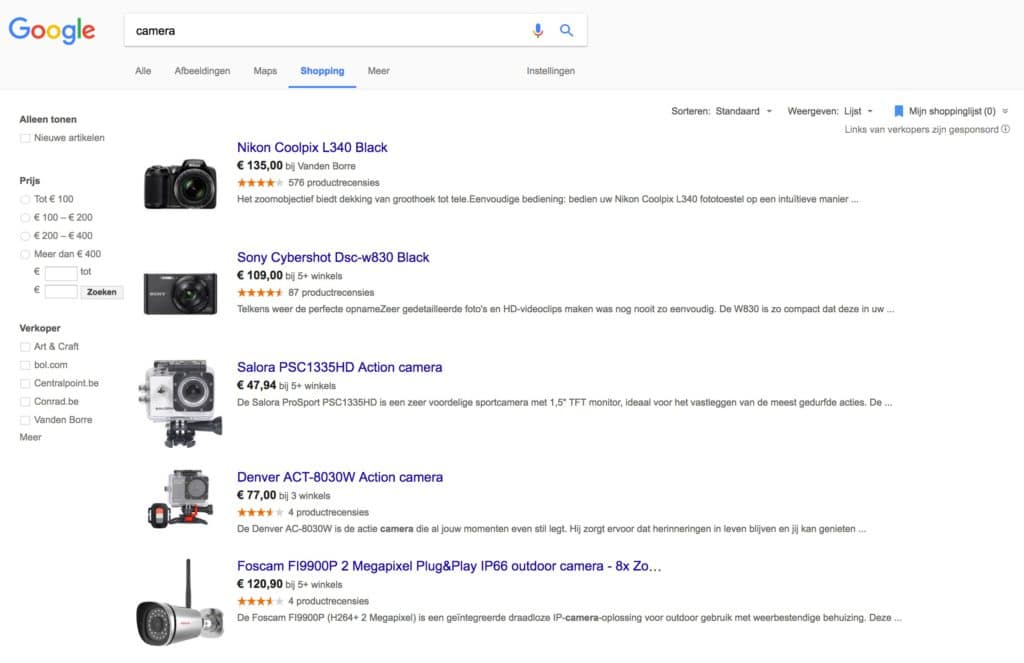Click 576 productrecensies reviews text
The height and width of the screenshot is (663, 1024).
tap(334, 183)
